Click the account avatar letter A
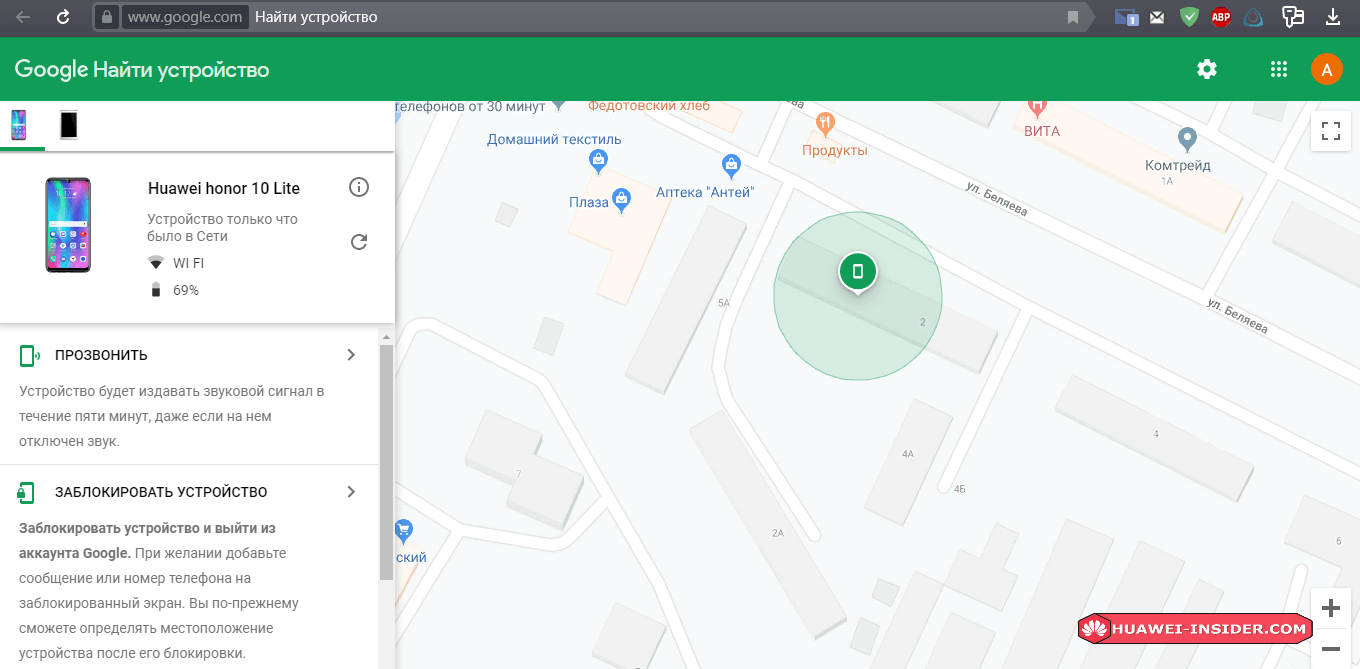The image size is (1360, 669). 1326,69
